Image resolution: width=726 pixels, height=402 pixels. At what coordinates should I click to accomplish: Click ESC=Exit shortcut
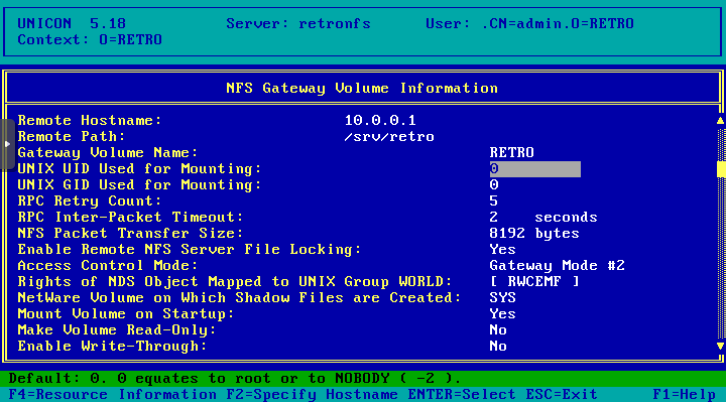(x=561, y=395)
